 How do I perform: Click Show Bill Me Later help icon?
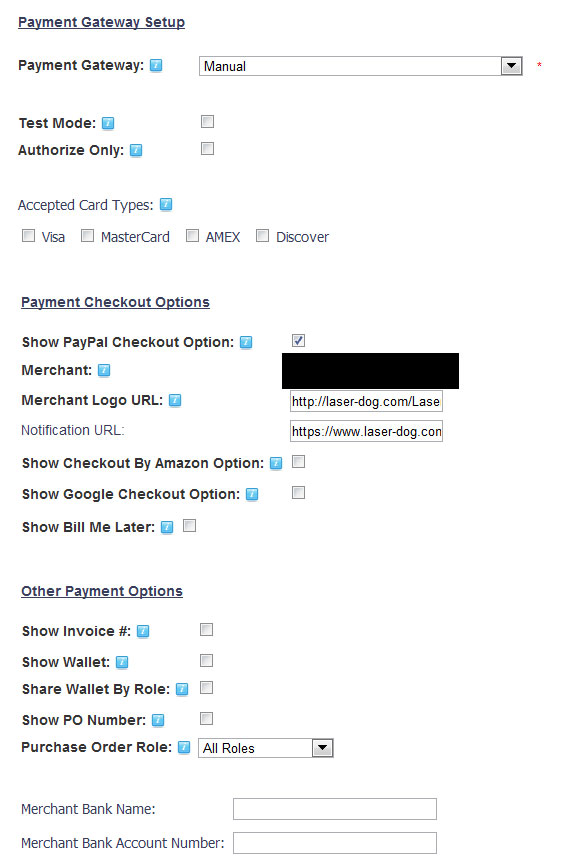pyautogui.click(x=167, y=527)
